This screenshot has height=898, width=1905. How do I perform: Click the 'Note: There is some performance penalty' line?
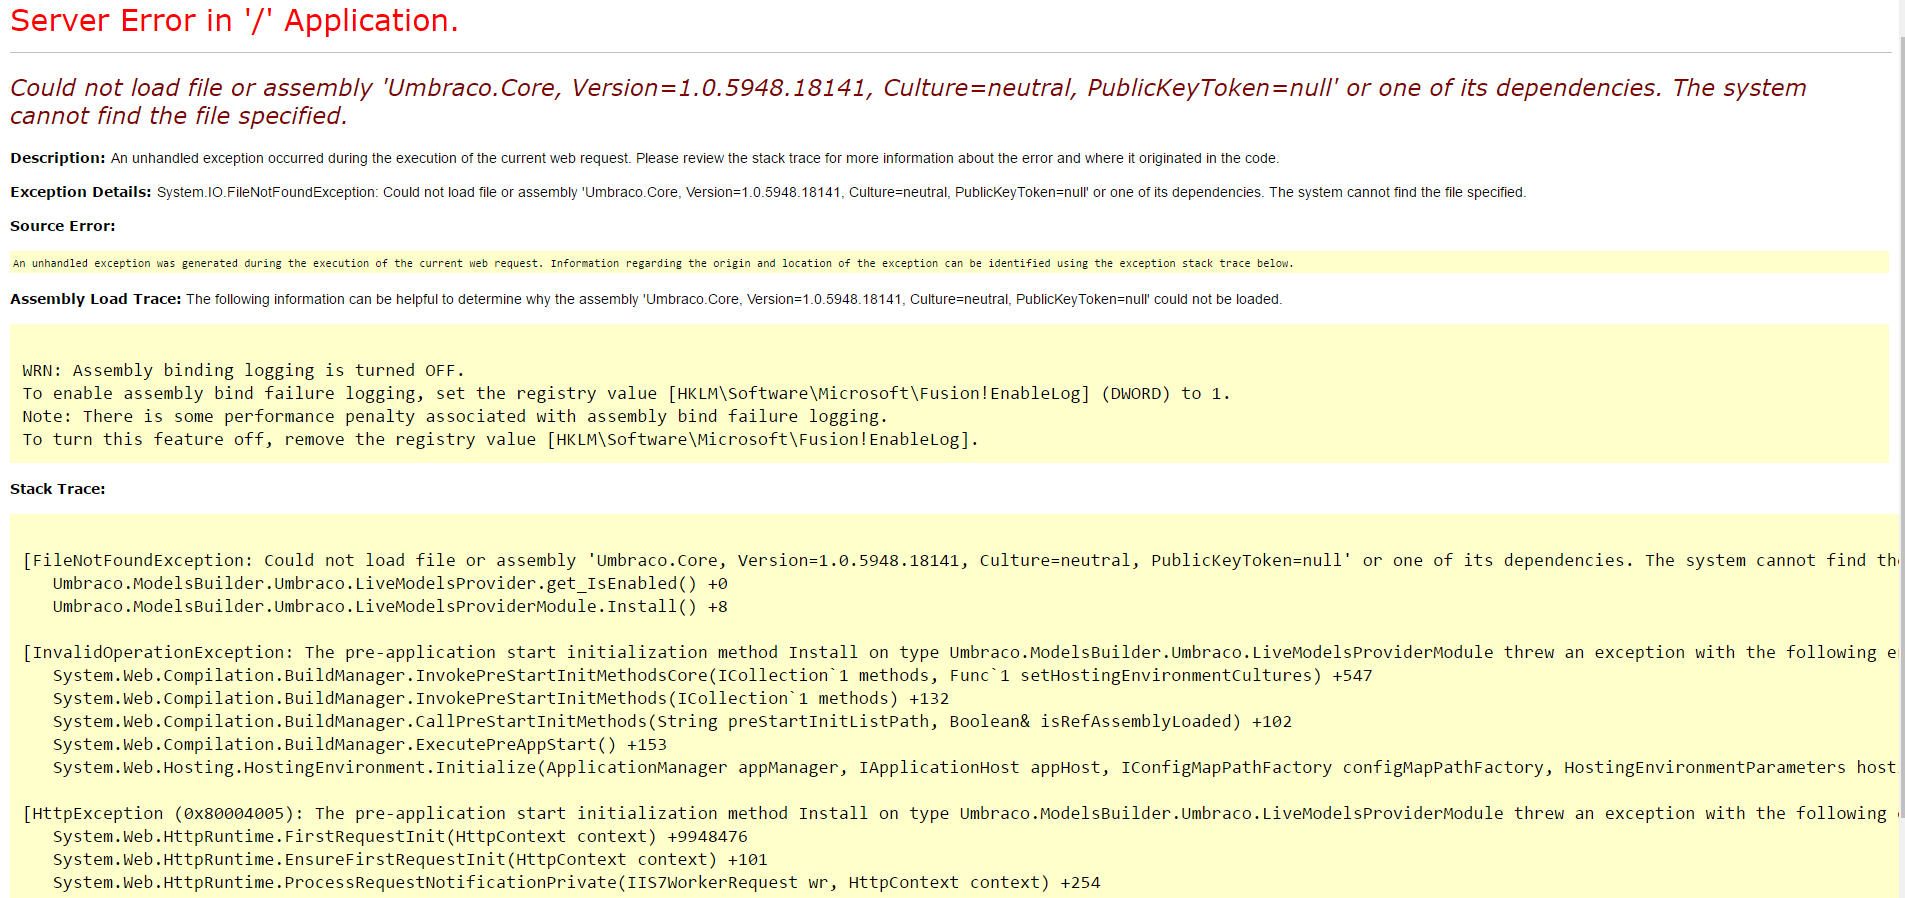(454, 416)
